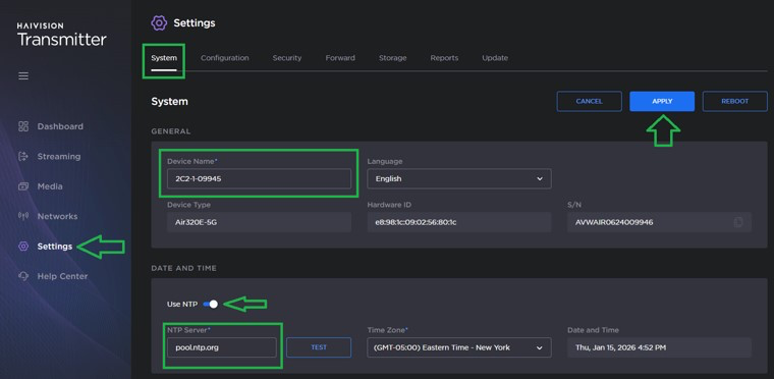Image resolution: width=774 pixels, height=380 pixels.
Task: Click the Device Name input field
Action: [259, 179]
